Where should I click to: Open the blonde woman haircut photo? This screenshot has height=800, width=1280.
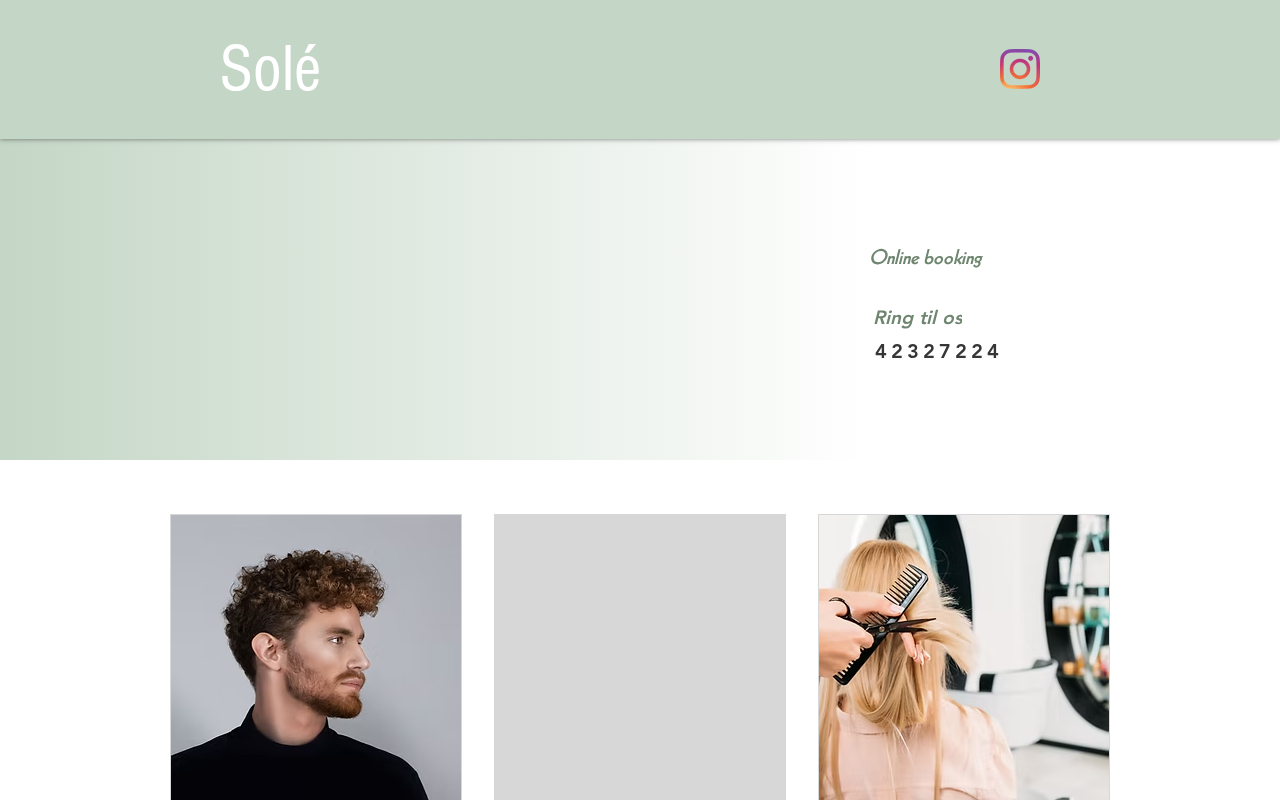[964, 657]
